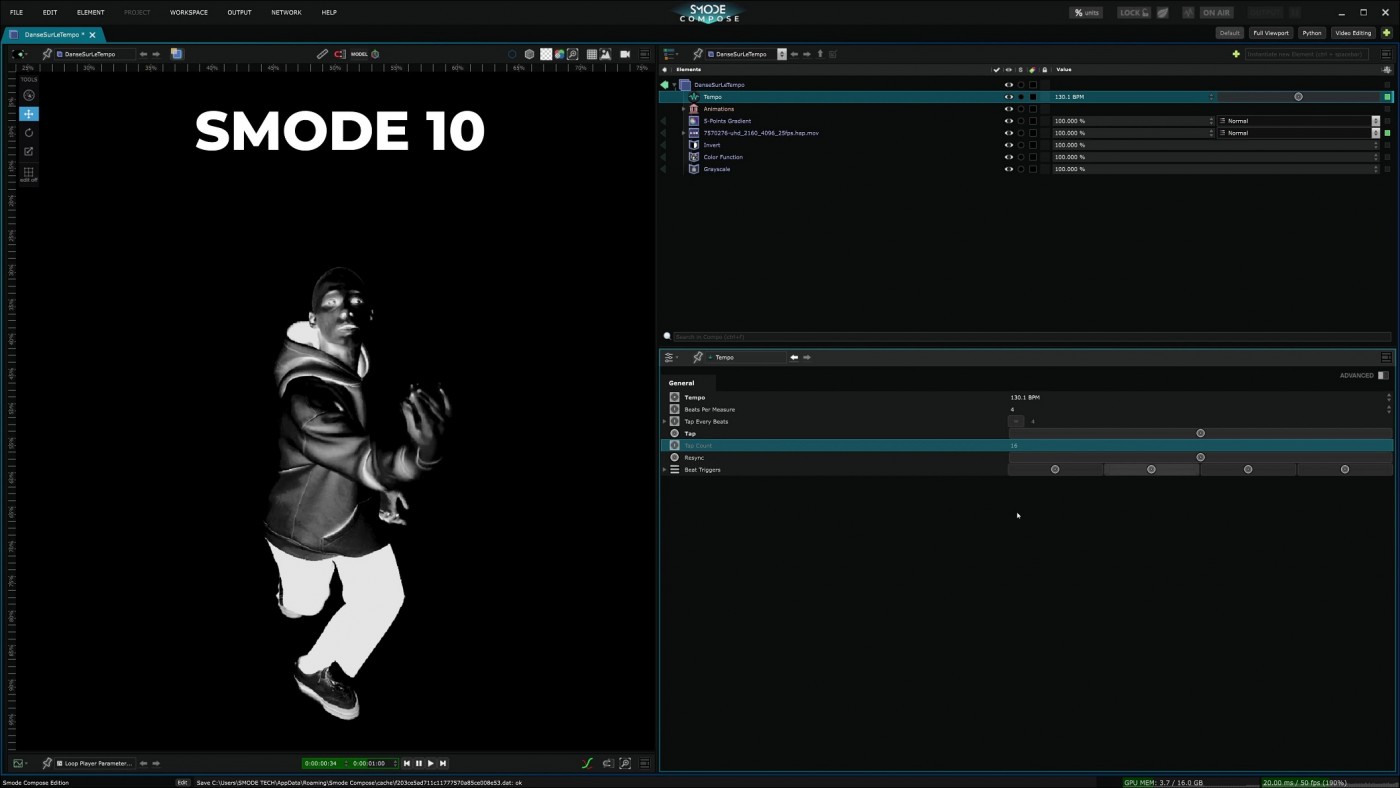Click the viewport zoom magnifier icon
The width and height of the screenshot is (1400, 788).
click(x=573, y=54)
